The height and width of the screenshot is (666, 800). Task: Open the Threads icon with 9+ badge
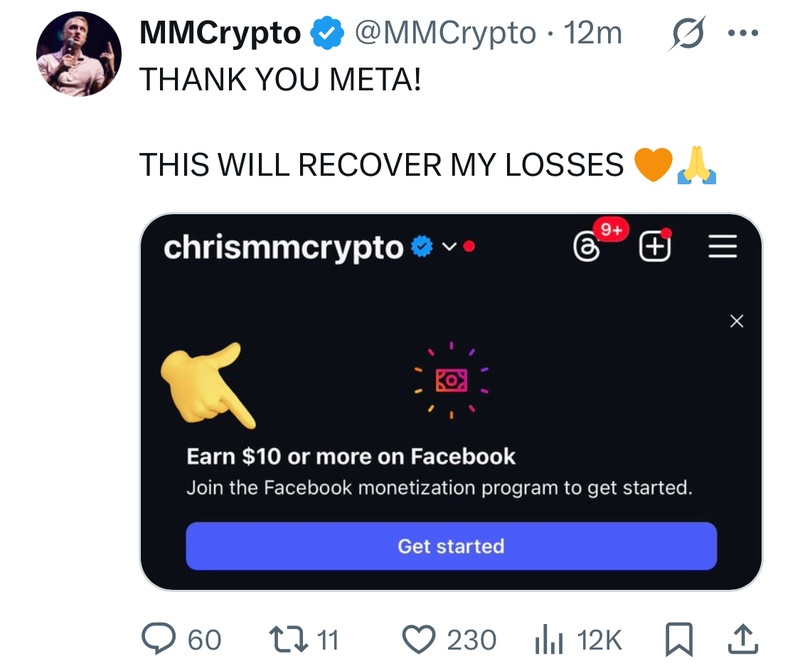(587, 246)
